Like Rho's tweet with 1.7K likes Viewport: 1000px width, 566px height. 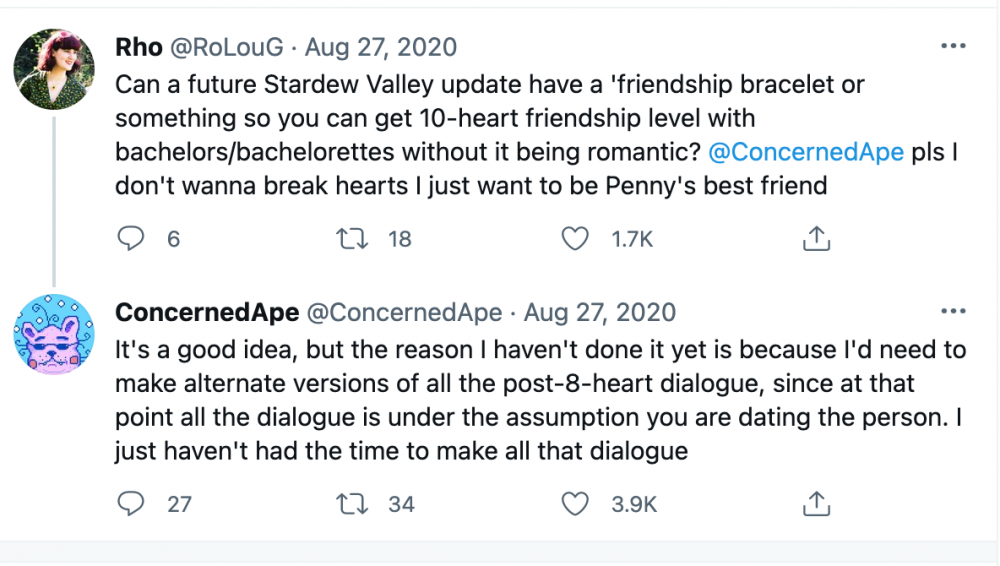click(x=574, y=239)
